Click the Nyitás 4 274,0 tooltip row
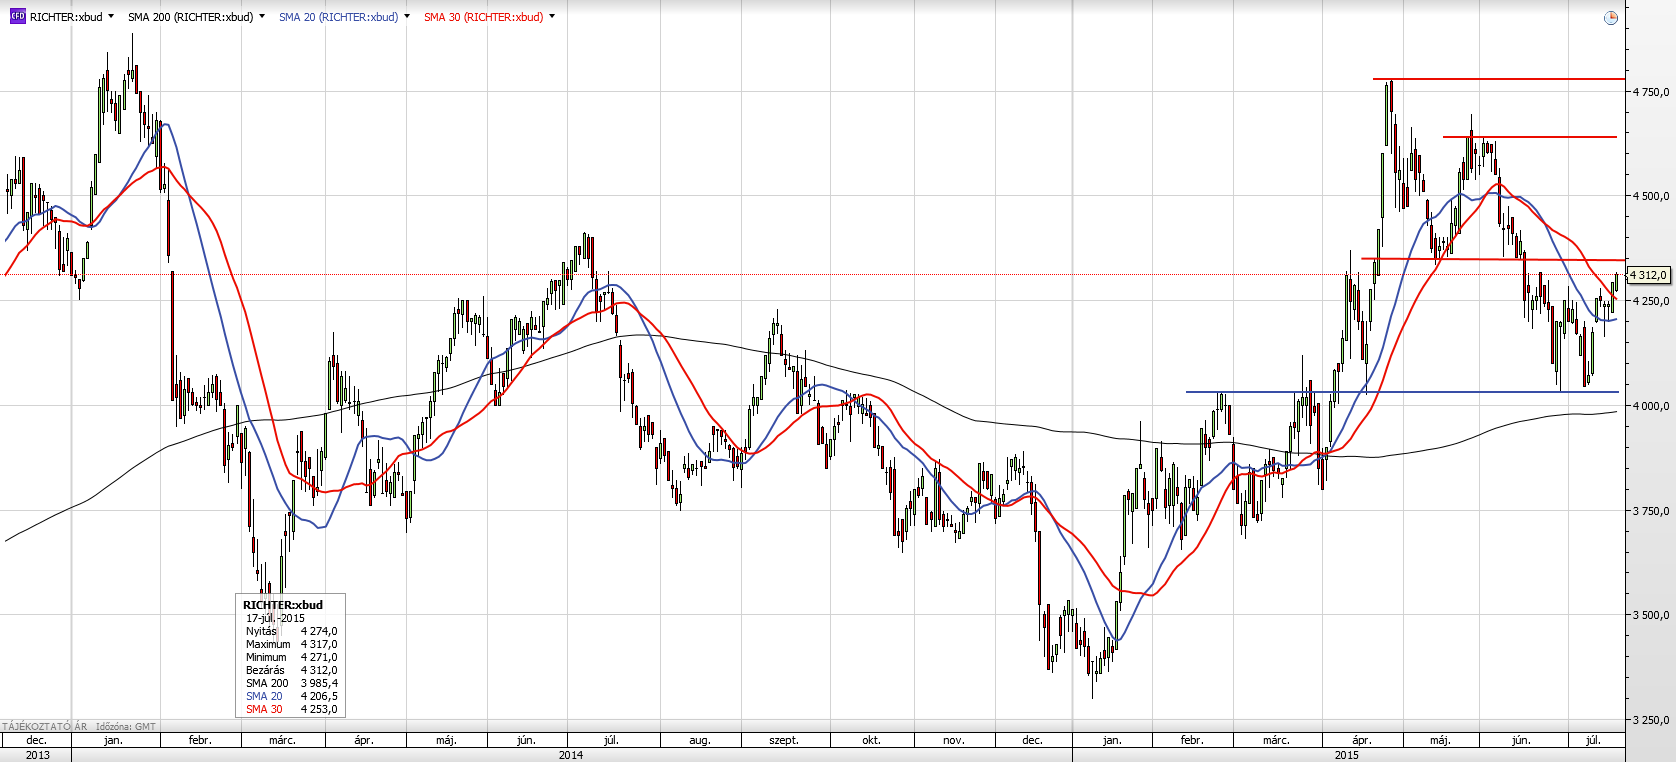Screen dimensions: 1676x762 point(292,631)
